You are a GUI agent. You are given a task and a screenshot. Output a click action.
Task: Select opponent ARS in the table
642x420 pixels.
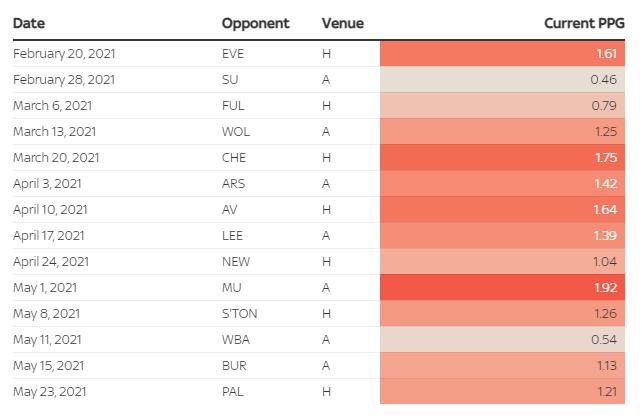point(233,183)
